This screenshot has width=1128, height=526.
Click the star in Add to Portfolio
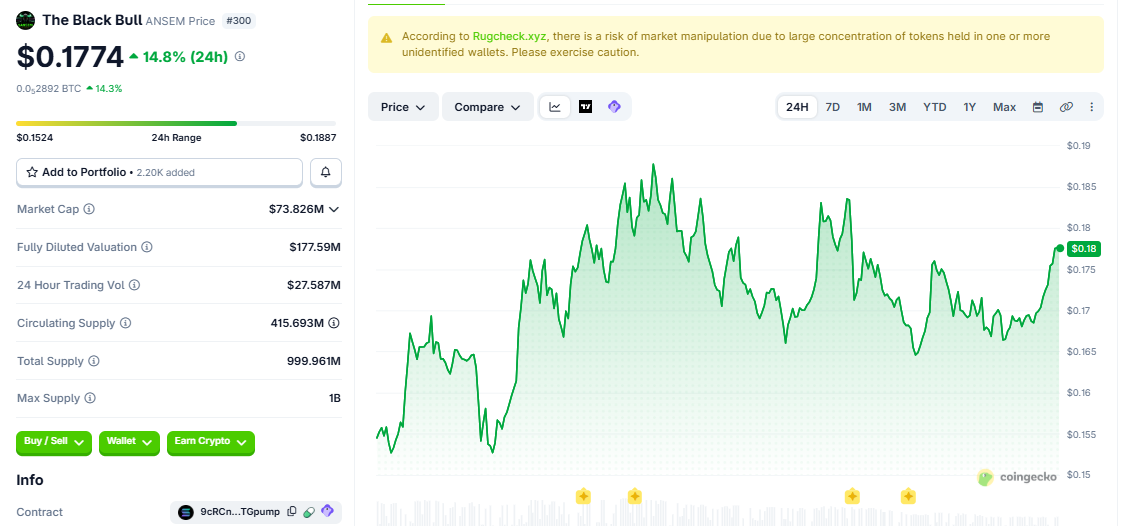[x=32, y=173]
